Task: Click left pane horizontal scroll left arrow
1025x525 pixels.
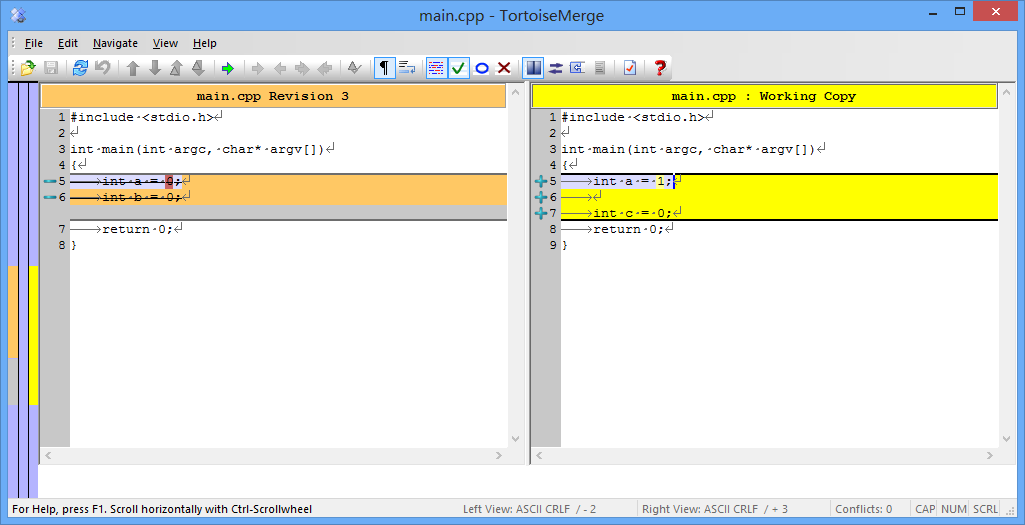Action: 47,456
